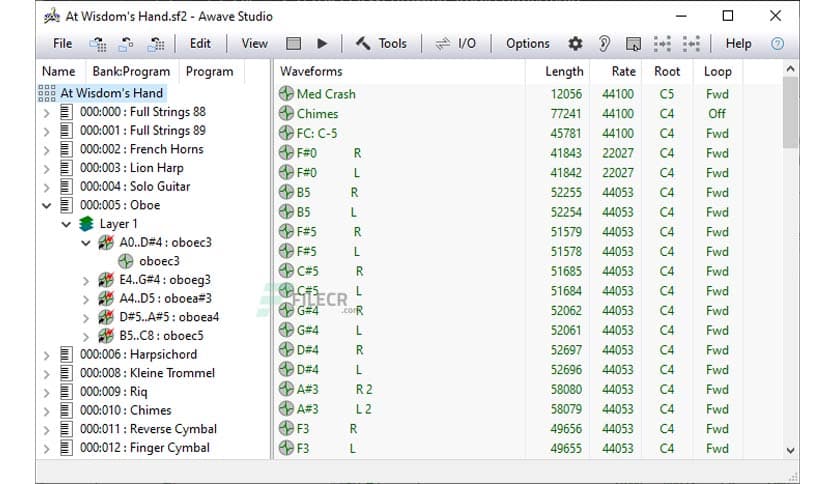This screenshot has width=836, height=484.
Task: Open the Help menu
Action: [738, 44]
